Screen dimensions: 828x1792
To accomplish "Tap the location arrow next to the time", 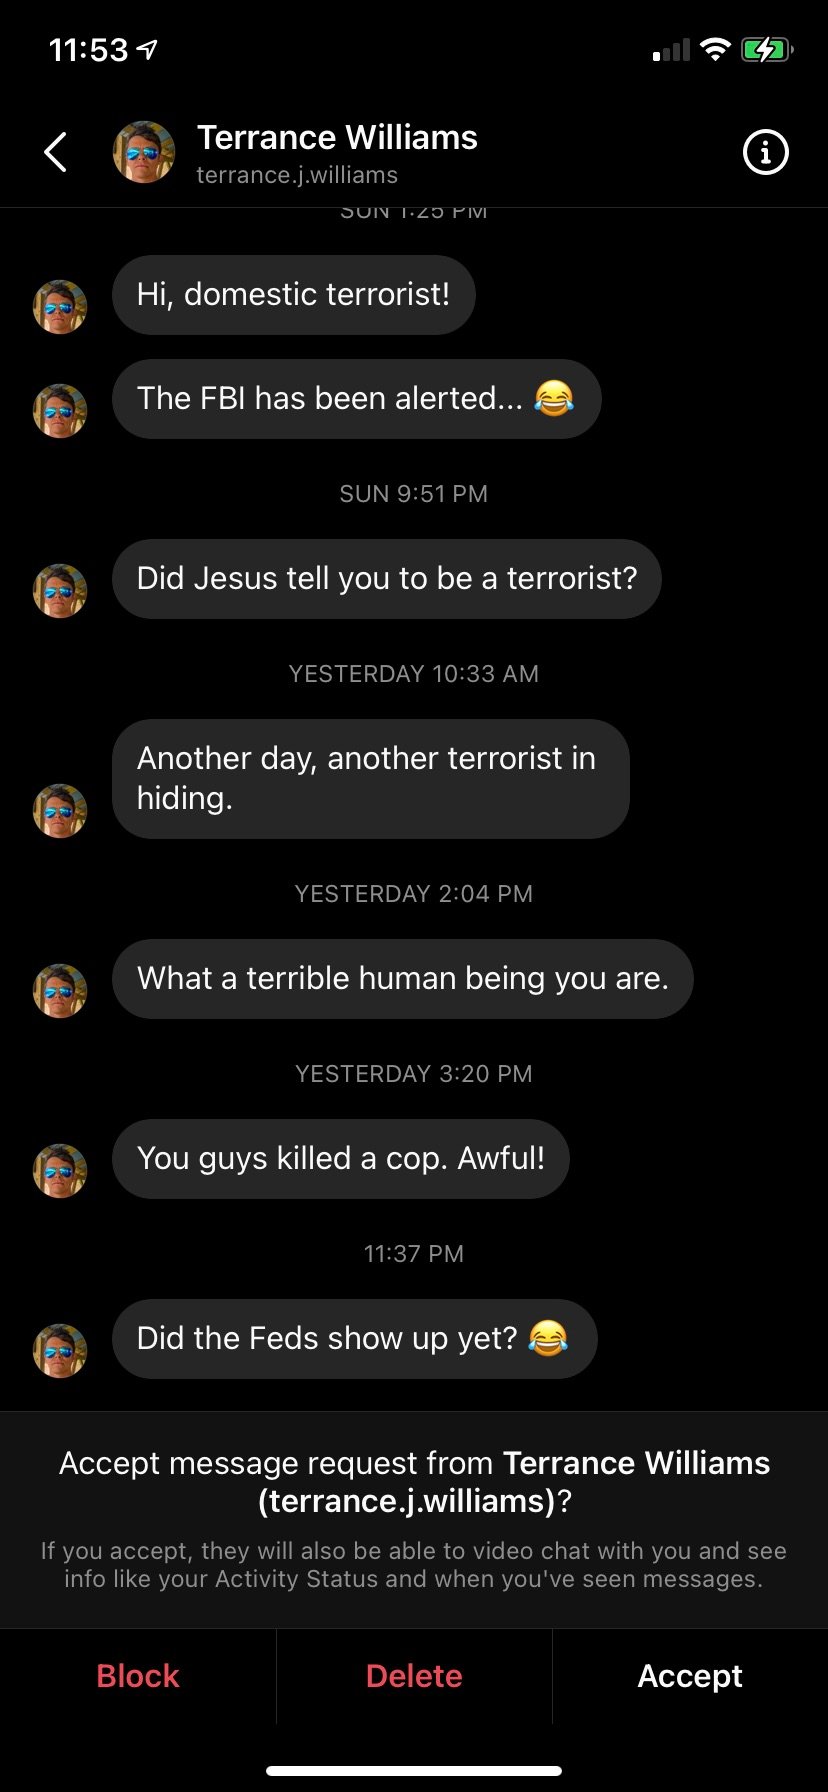I will click(148, 50).
